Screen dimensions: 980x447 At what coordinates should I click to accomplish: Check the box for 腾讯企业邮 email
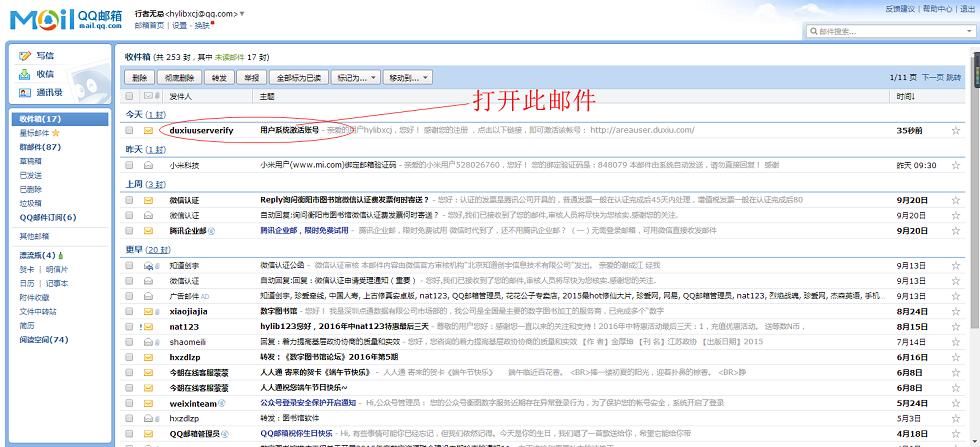pos(129,231)
